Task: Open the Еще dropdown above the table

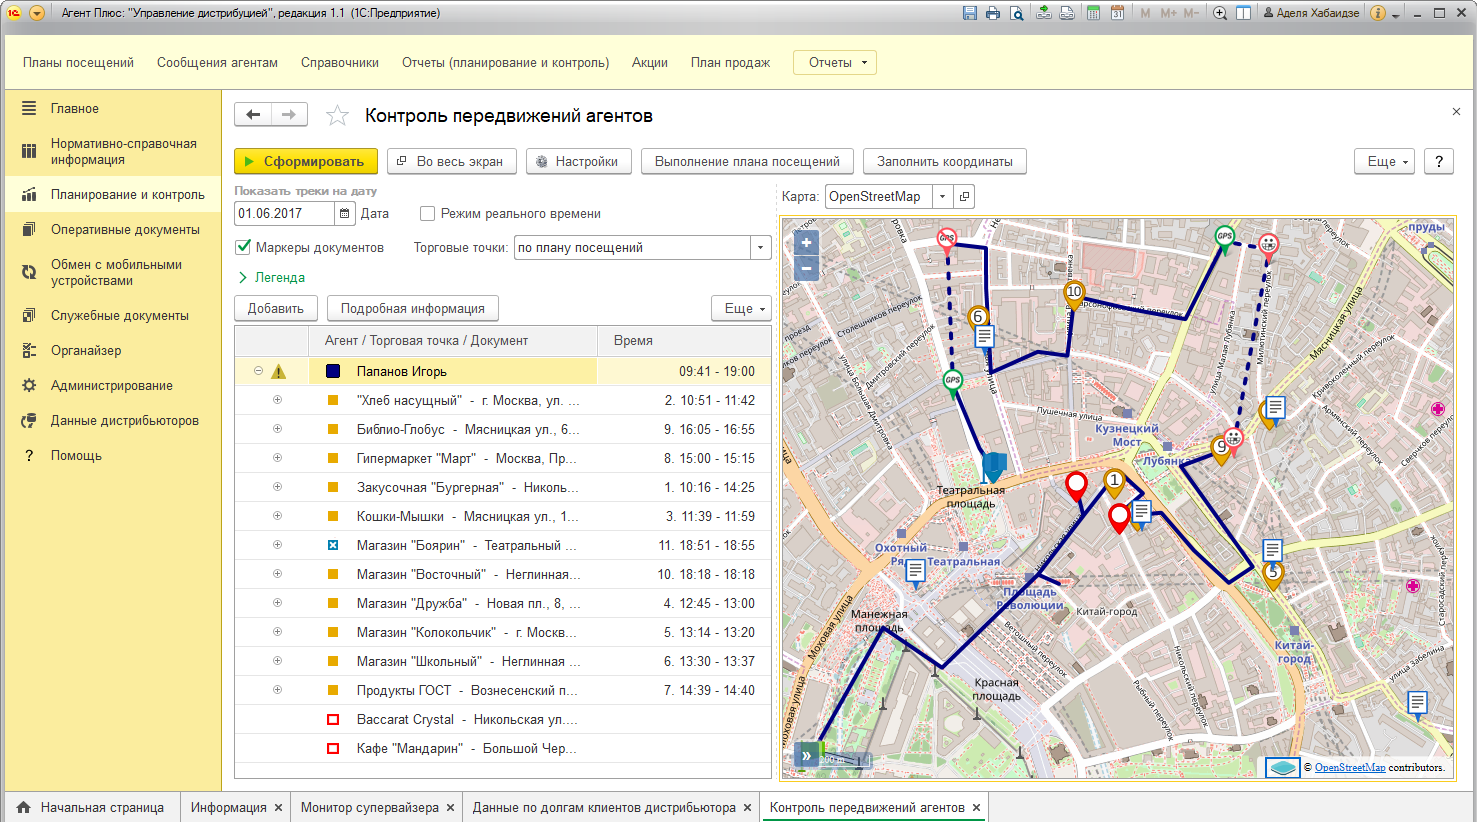Action: click(x=741, y=308)
